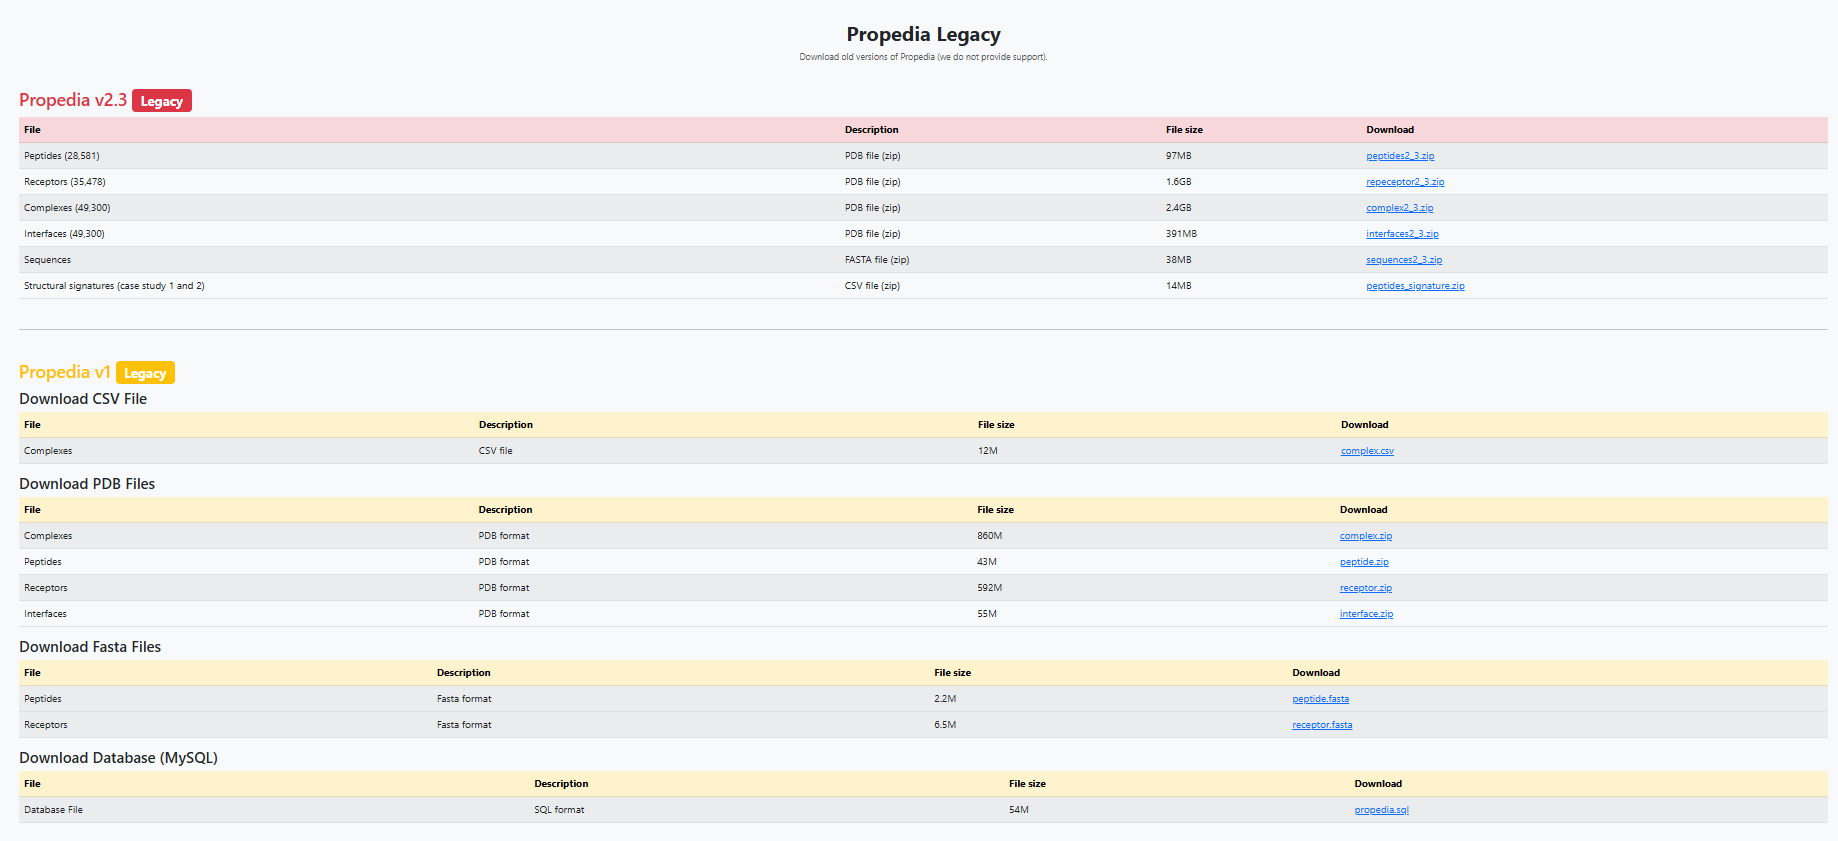The width and height of the screenshot is (1838, 841).
Task: Select the Structural signatures table row
Action: [923, 286]
